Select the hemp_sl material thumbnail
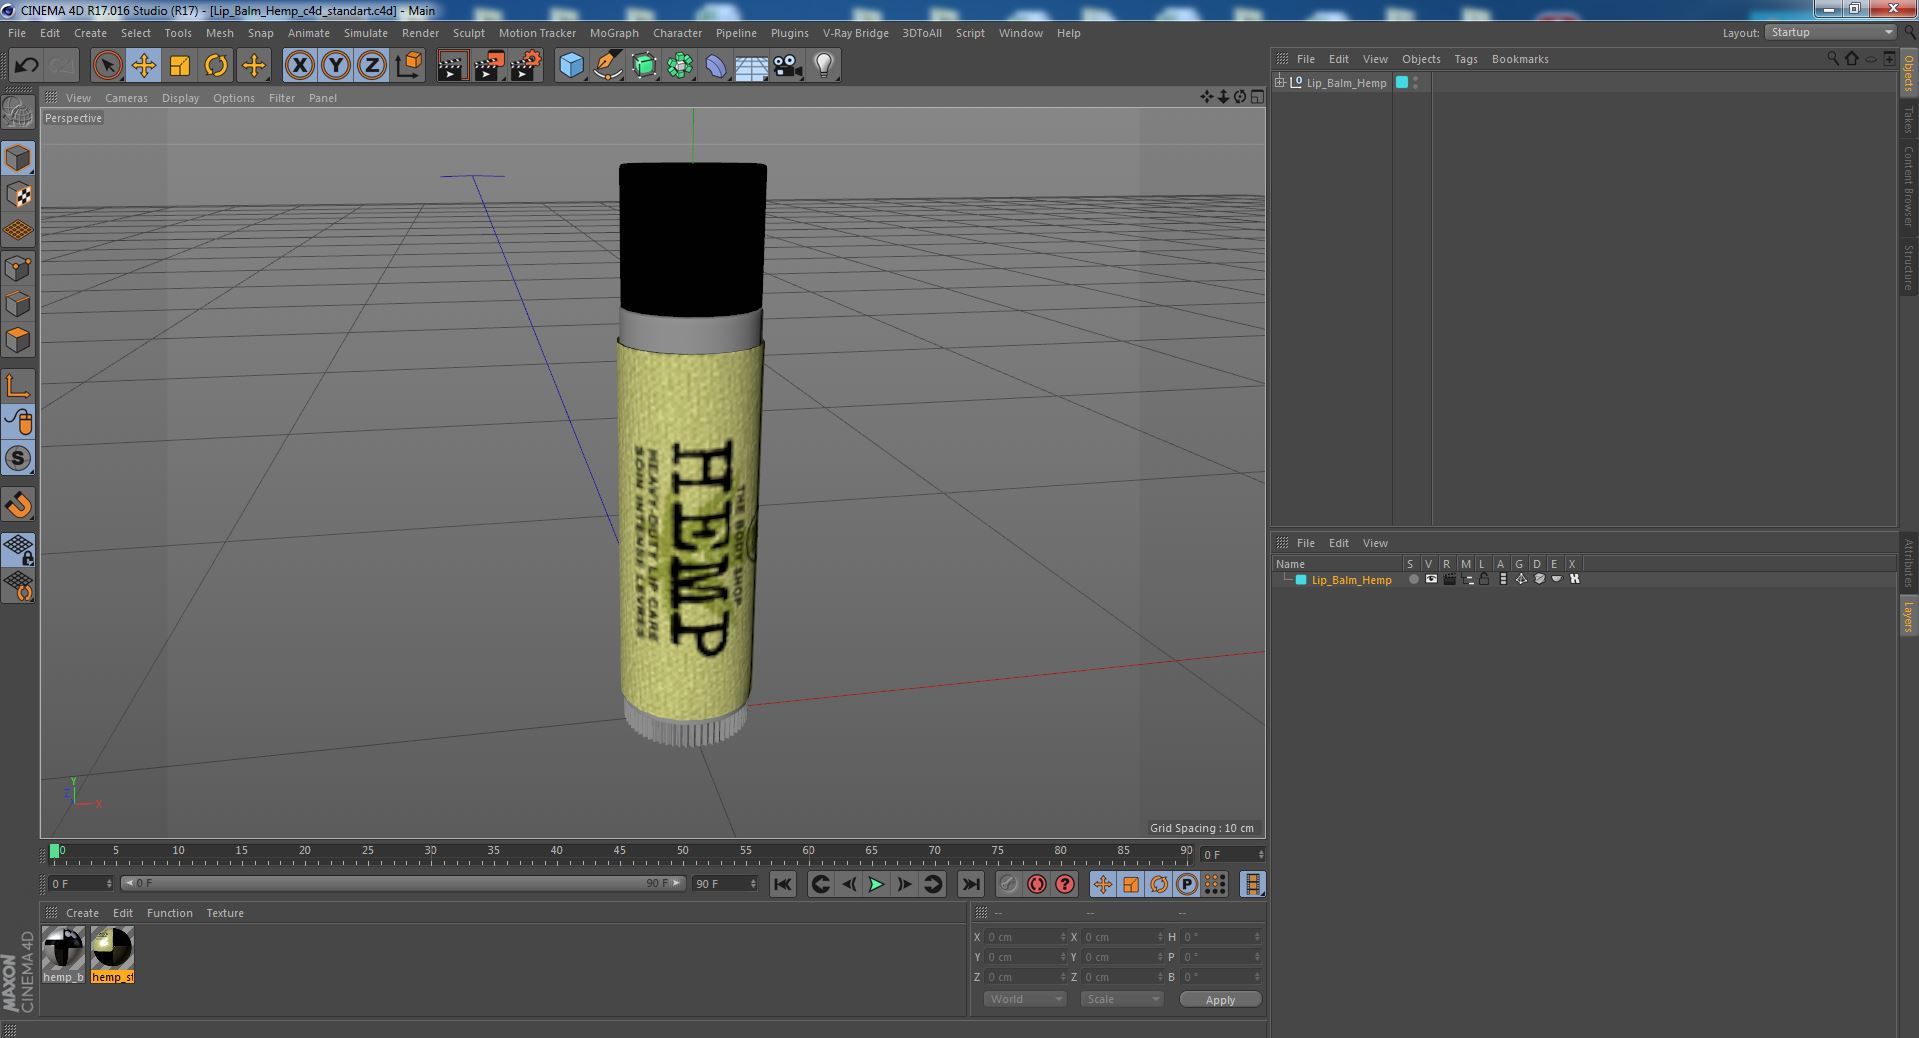This screenshot has width=1919, height=1038. pyautogui.click(x=112, y=948)
